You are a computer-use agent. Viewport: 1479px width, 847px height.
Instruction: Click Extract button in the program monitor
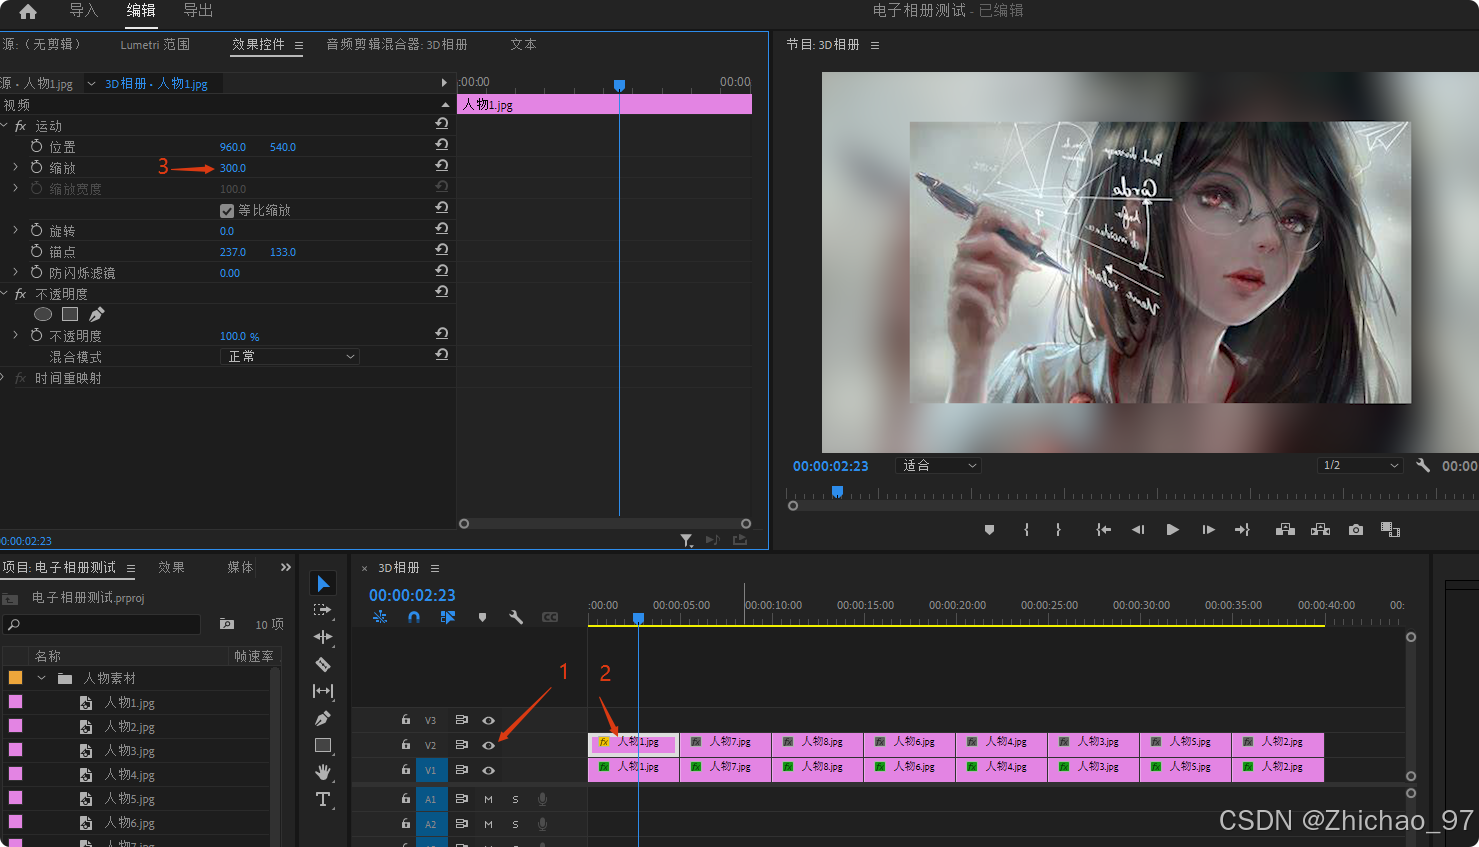(1320, 529)
